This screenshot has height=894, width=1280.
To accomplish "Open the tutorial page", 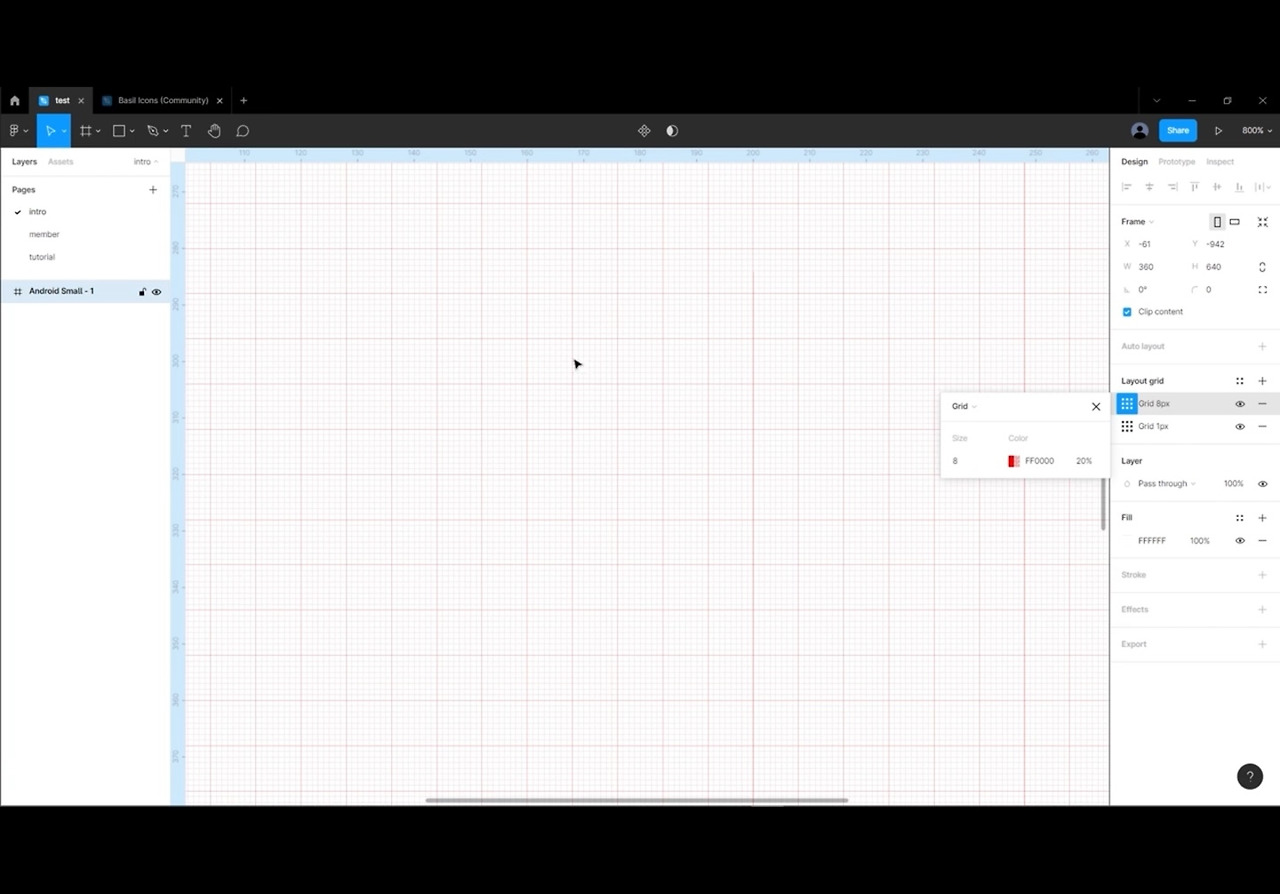I will pos(42,257).
